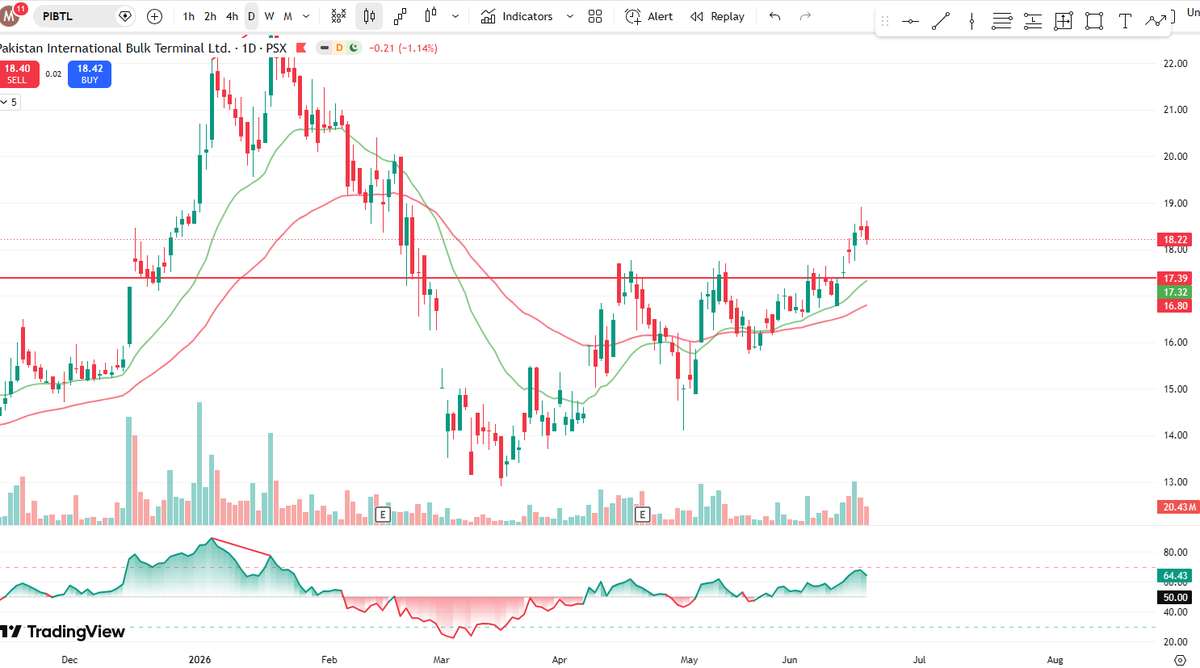Click the 2026 date axis label
Image resolution: width=1200 pixels, height=668 pixels.
click(198, 660)
